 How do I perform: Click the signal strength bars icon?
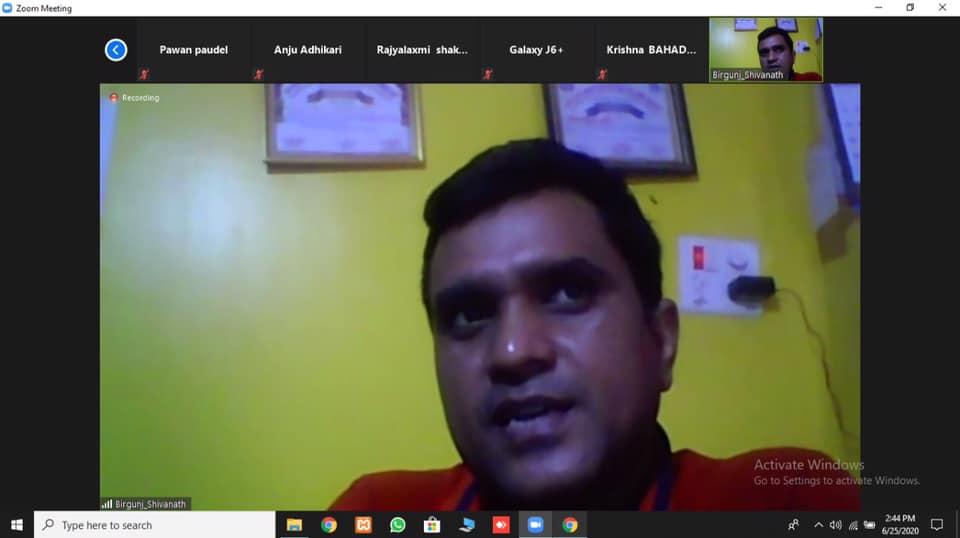(x=106, y=504)
